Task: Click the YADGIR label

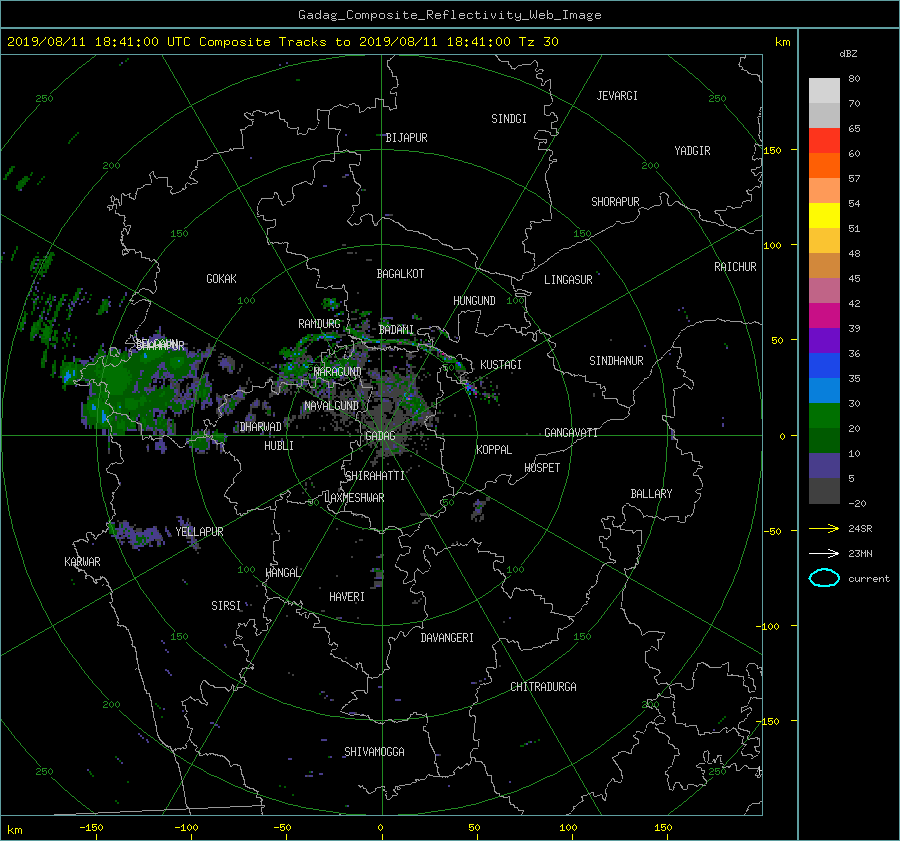Action: click(x=692, y=151)
